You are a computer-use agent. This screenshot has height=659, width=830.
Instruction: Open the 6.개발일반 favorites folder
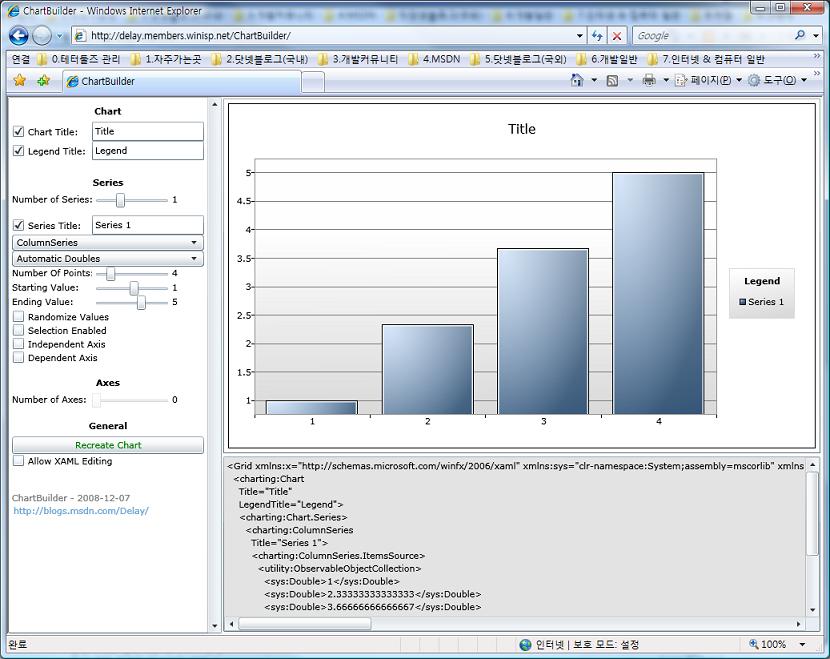pyautogui.click(x=607, y=59)
